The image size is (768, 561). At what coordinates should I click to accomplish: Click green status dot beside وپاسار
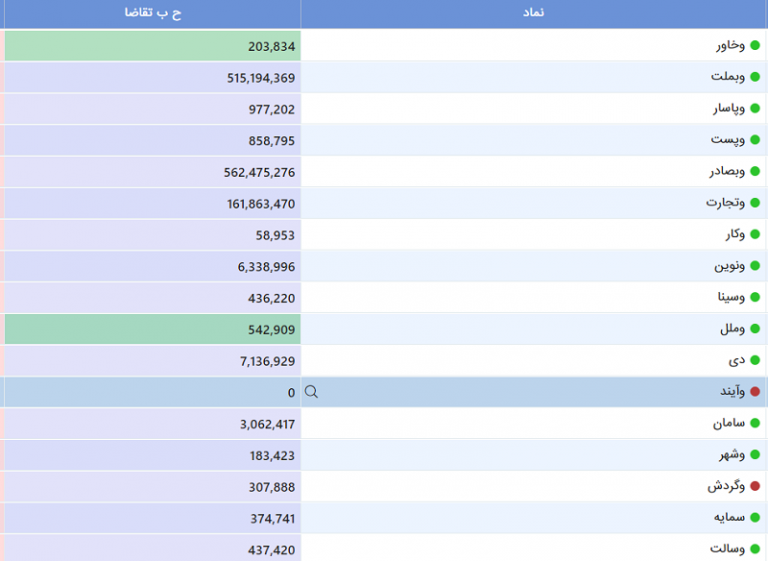coord(755,108)
